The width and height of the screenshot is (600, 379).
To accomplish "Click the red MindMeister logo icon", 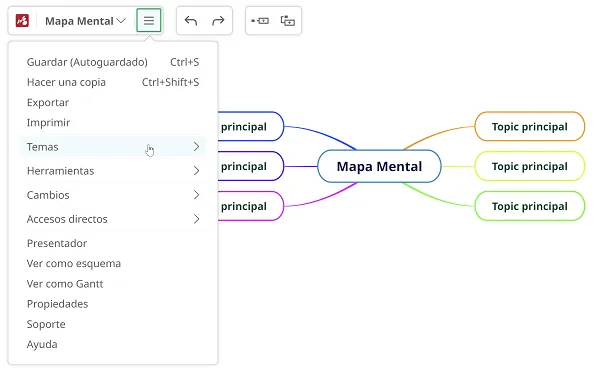I will point(22,21).
